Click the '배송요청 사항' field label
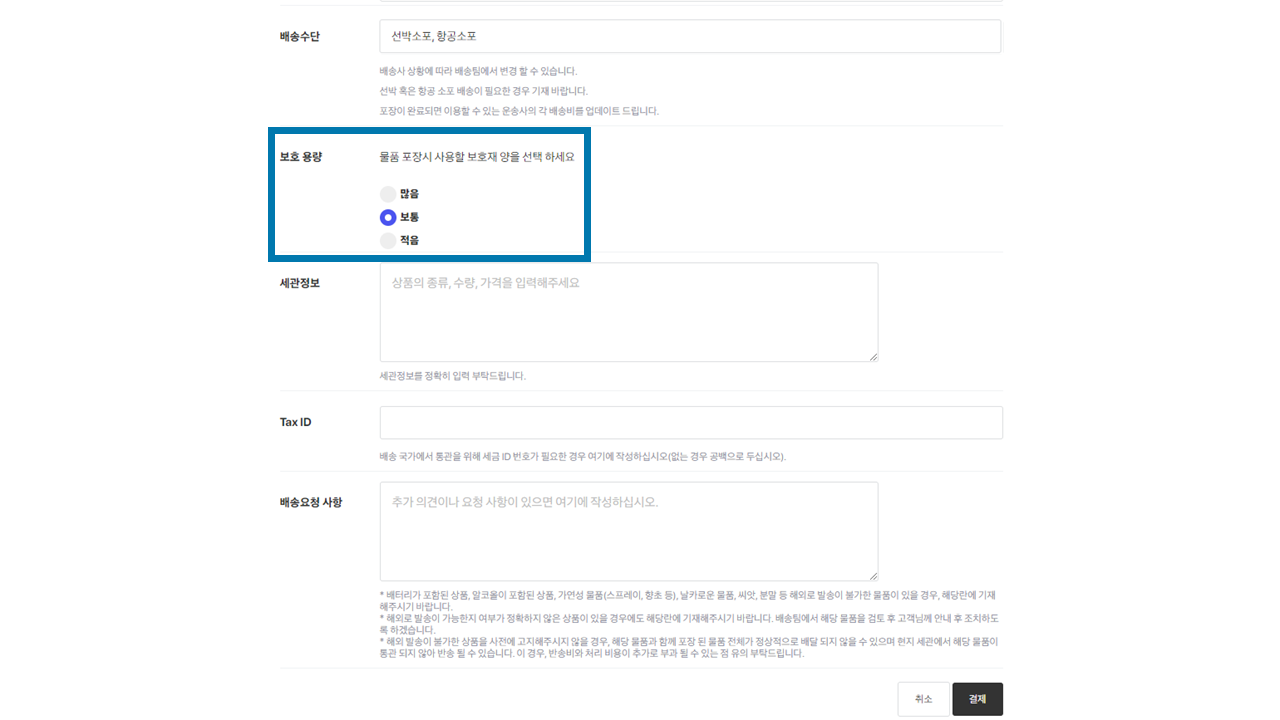This screenshot has width=1280, height=720. click(x=311, y=502)
